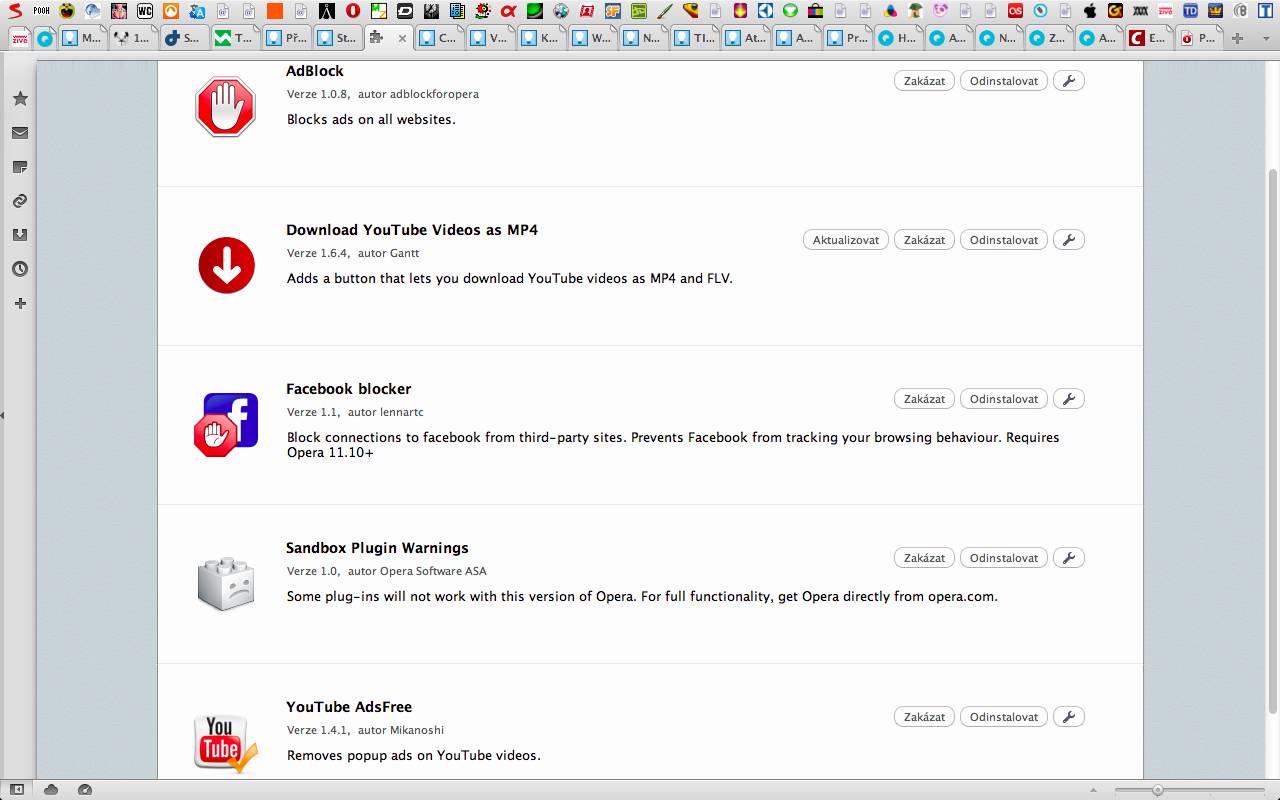Open the Last.fm bookmark icon
The width and height of the screenshot is (1280, 800).
[x=1015, y=11]
